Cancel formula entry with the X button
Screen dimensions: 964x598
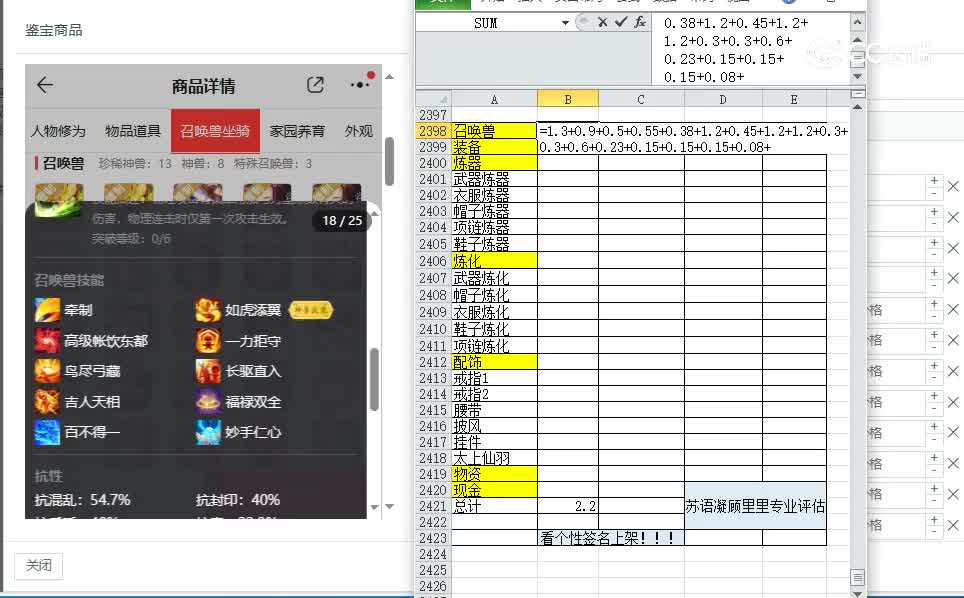[602, 22]
